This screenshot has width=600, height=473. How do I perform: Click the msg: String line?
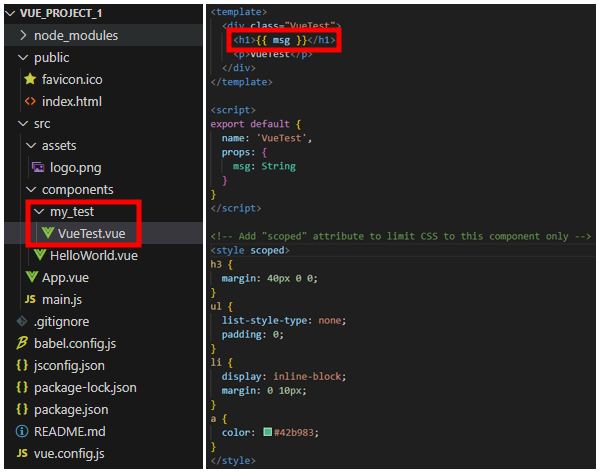(264, 166)
